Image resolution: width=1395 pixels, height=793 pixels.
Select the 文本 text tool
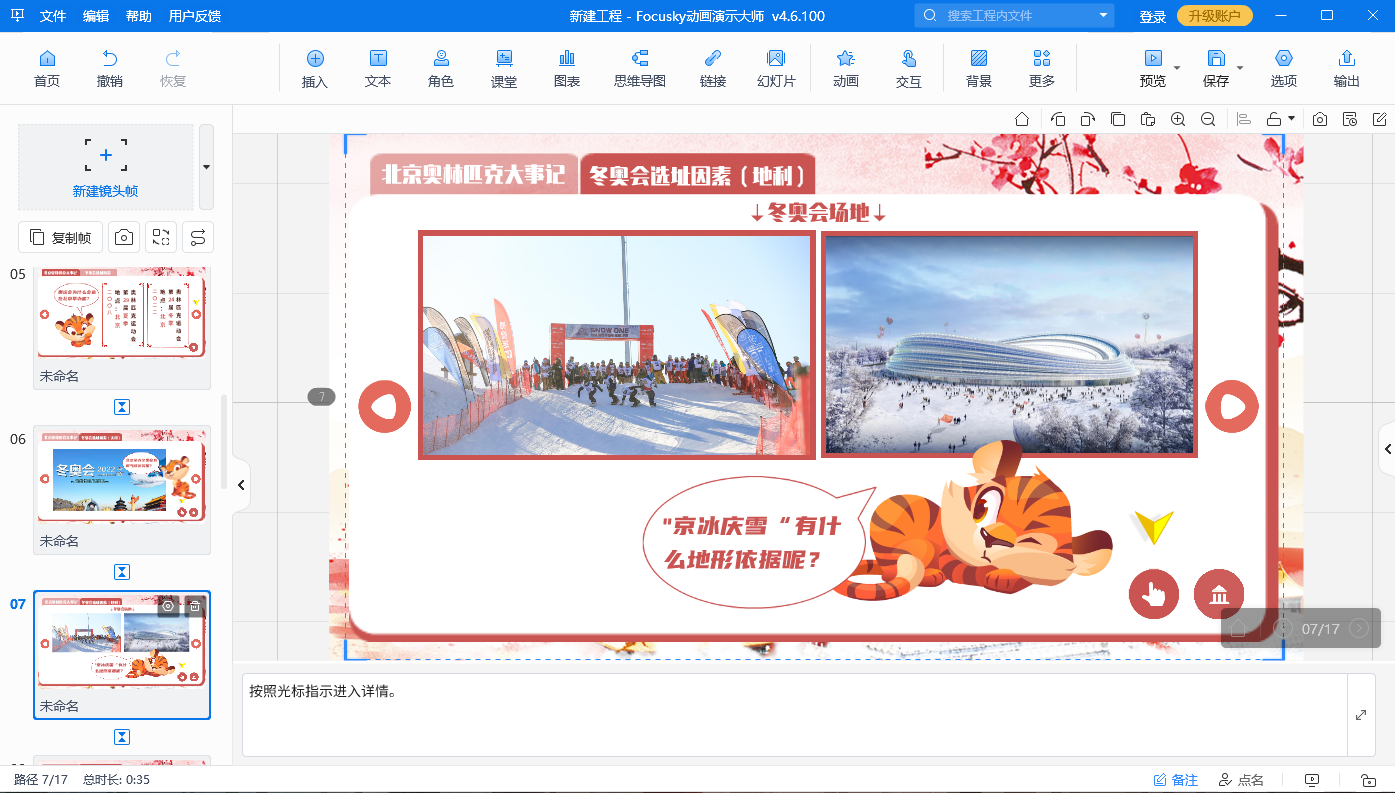pos(378,69)
